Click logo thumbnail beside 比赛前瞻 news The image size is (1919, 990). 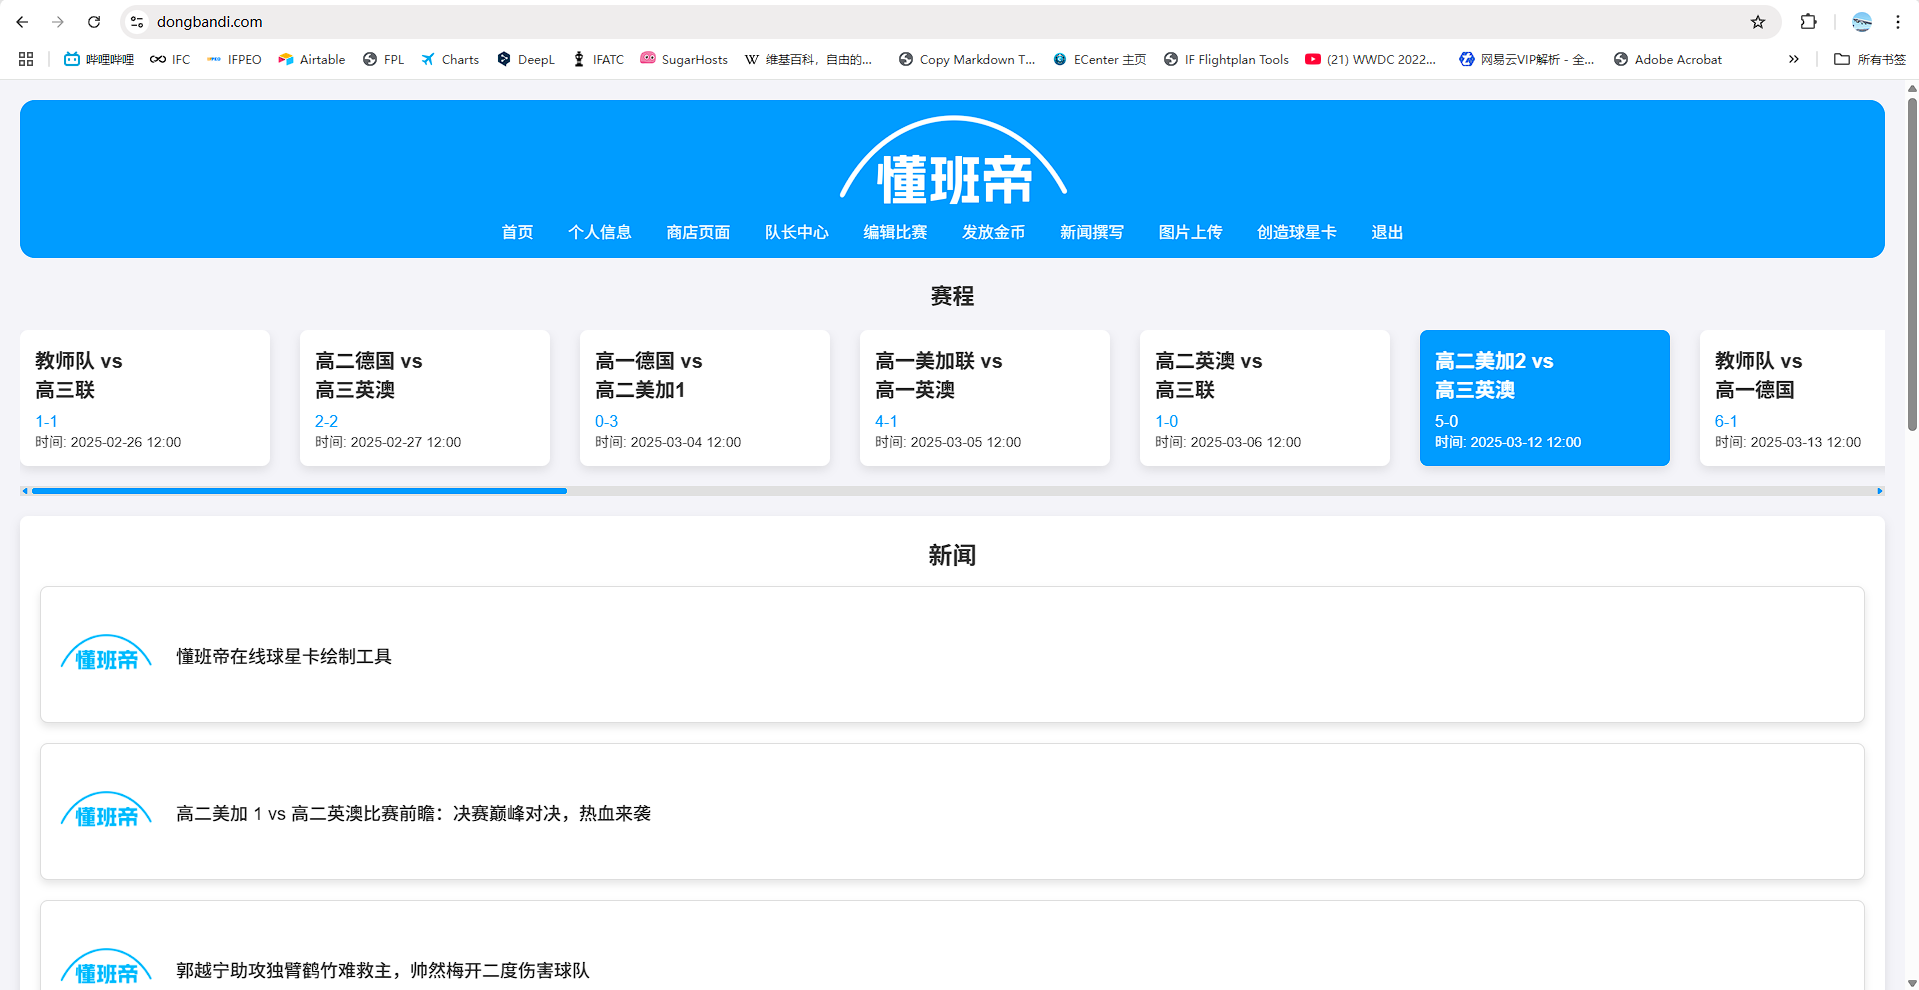pyautogui.click(x=106, y=810)
